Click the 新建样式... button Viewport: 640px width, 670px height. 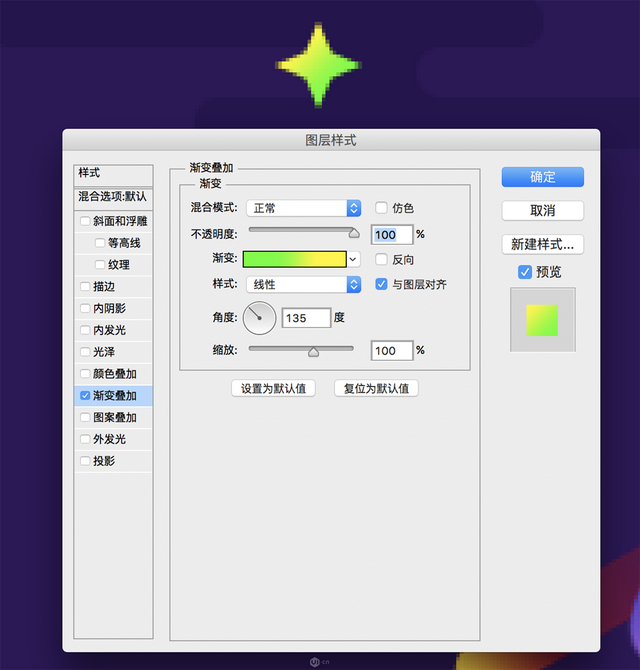(543, 244)
